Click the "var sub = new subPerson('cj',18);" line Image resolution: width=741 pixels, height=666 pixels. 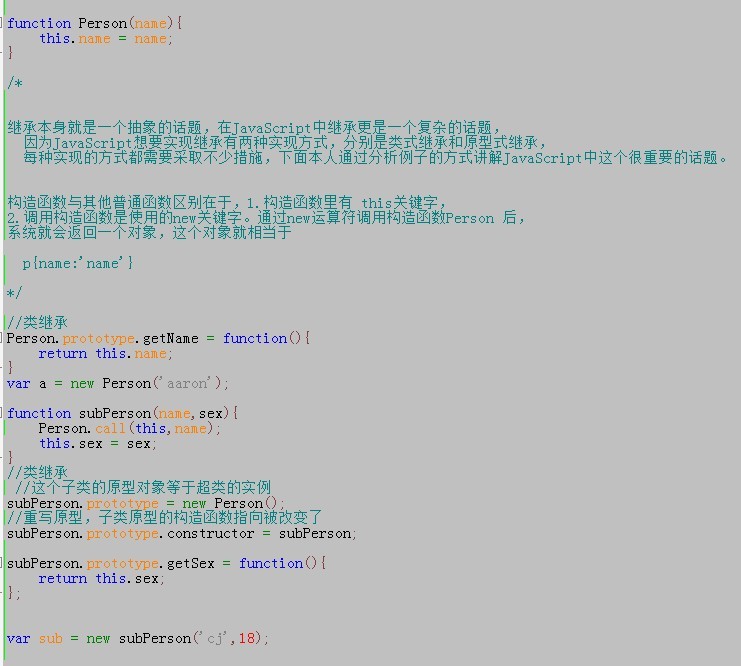coord(138,638)
